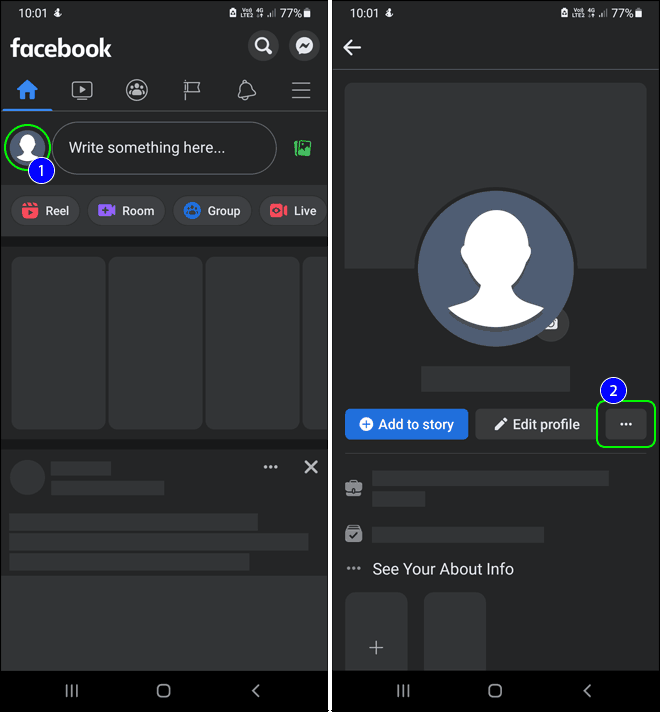Open Messenger chat icon
The image size is (660, 712).
pyautogui.click(x=304, y=45)
